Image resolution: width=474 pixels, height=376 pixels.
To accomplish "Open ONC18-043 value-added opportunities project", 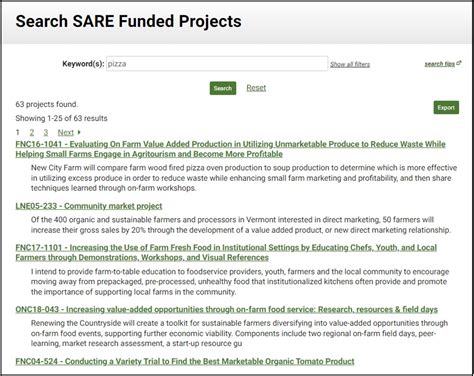I will click(x=226, y=309).
